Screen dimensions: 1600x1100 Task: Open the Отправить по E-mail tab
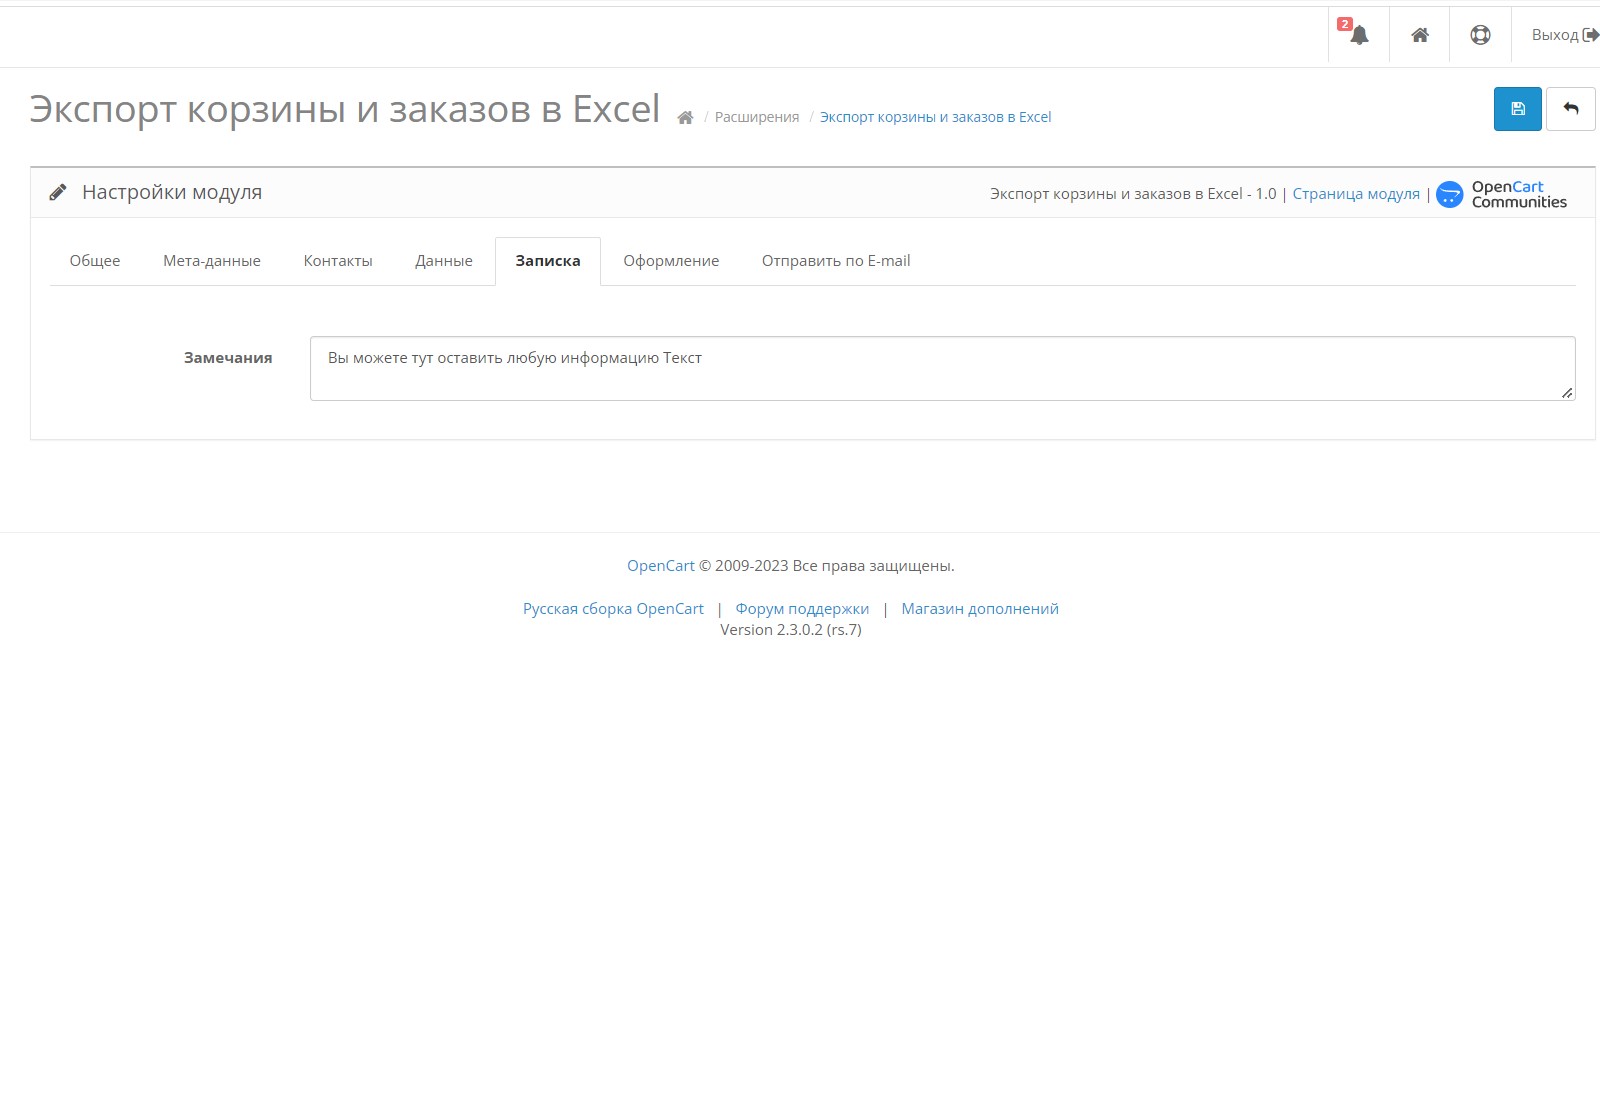tap(836, 261)
